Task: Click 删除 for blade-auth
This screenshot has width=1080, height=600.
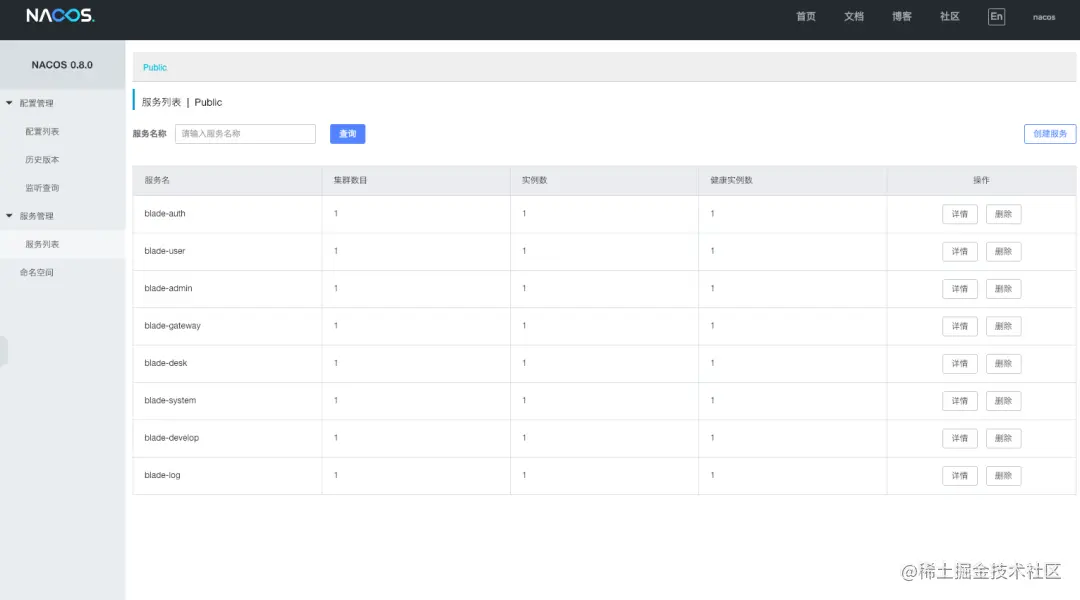Action: click(x=1003, y=214)
